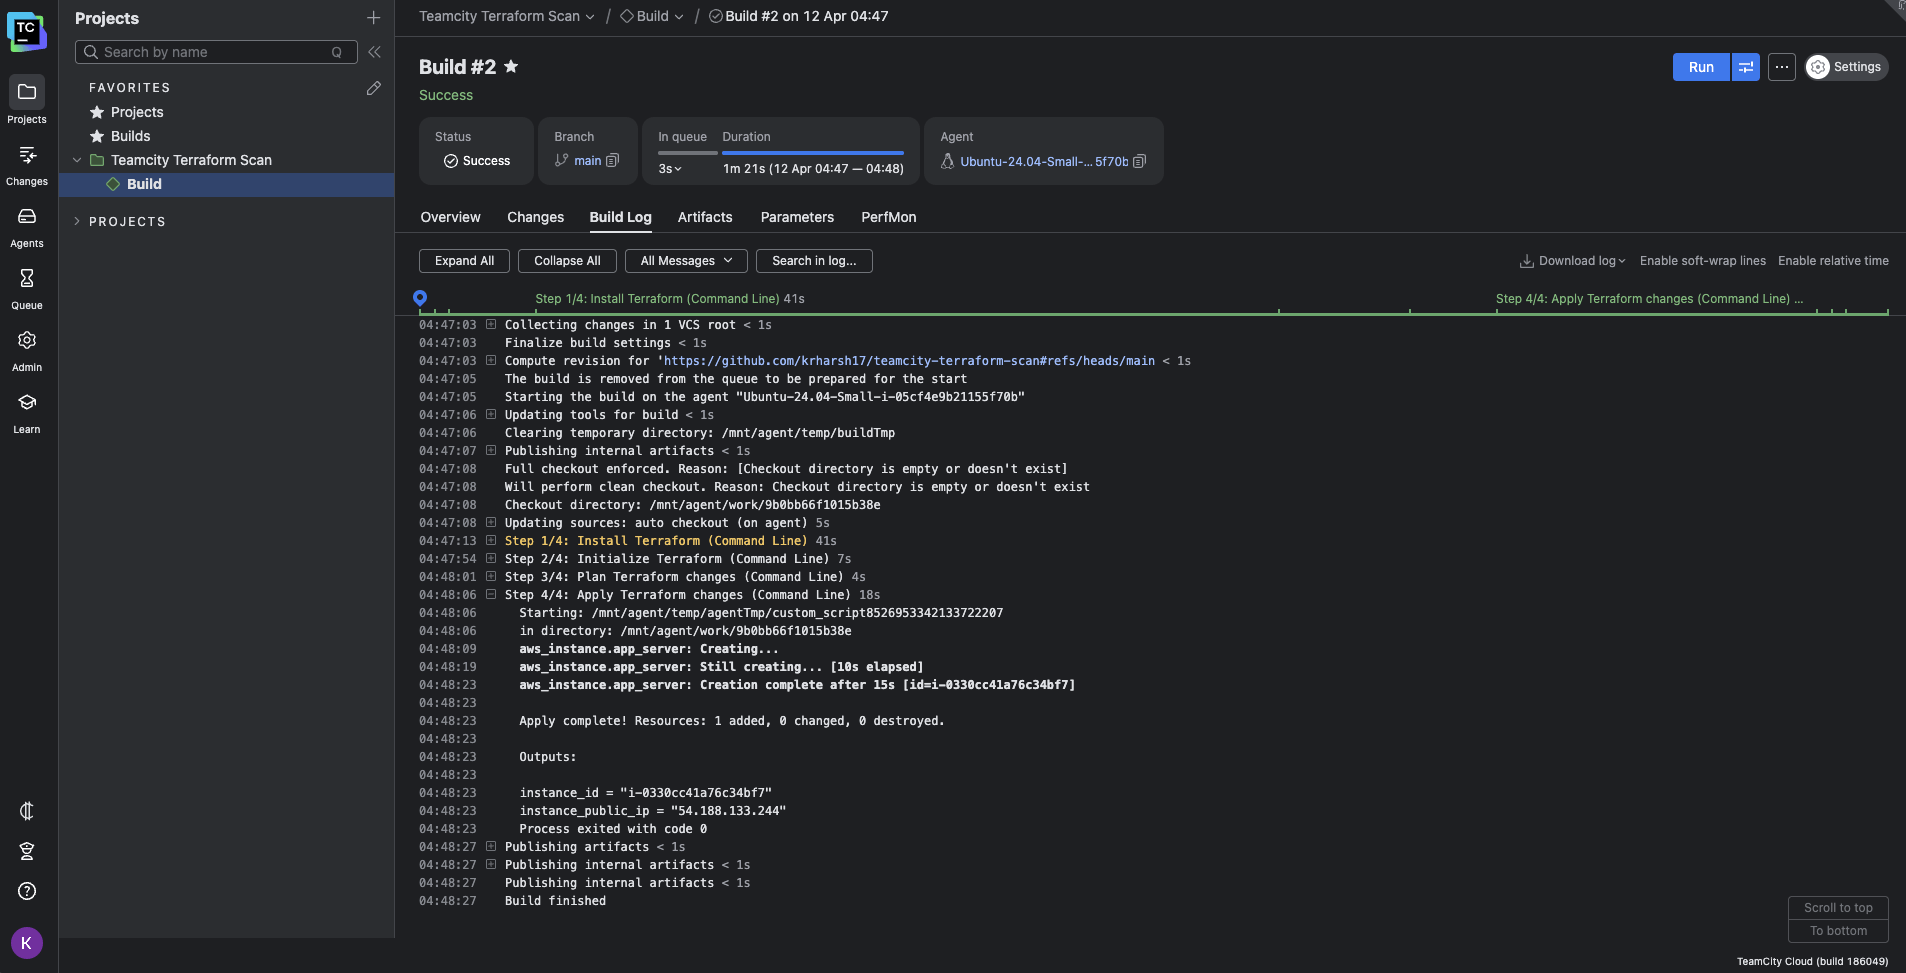Open the Projects sidebar section

27,100
